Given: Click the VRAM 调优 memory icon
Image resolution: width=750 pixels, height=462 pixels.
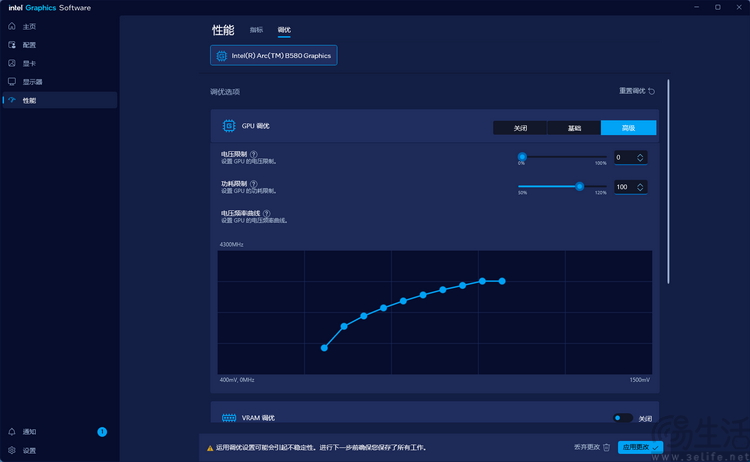Looking at the screenshot, I should pos(229,418).
